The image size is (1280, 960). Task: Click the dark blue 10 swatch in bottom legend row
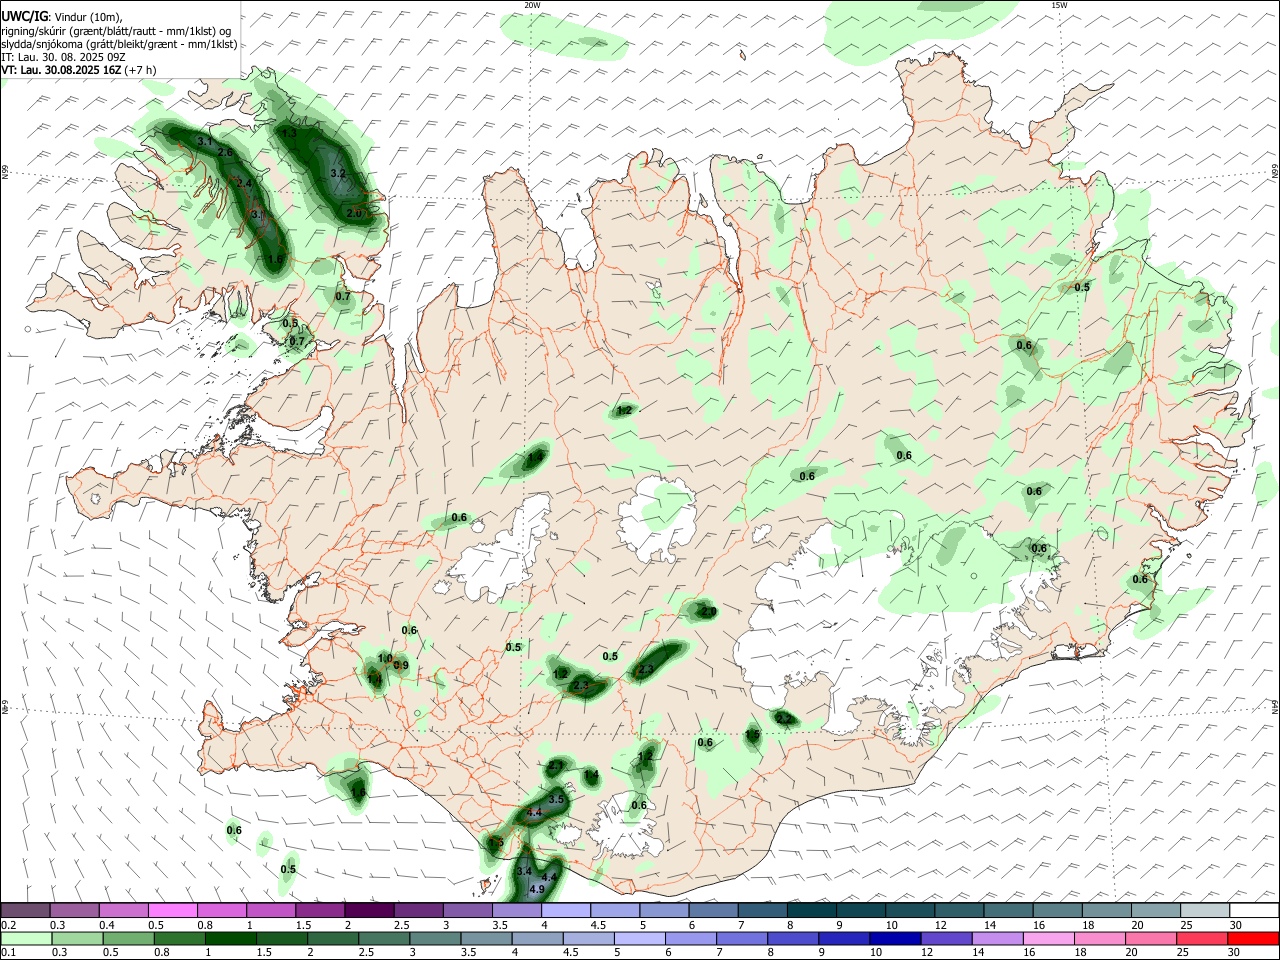pos(893,938)
